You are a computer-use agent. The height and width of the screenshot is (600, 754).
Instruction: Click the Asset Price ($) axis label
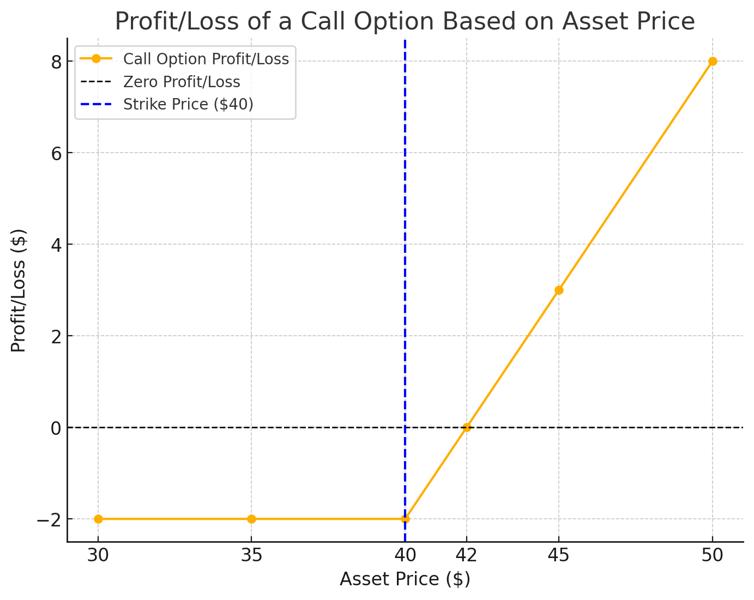coord(404,579)
